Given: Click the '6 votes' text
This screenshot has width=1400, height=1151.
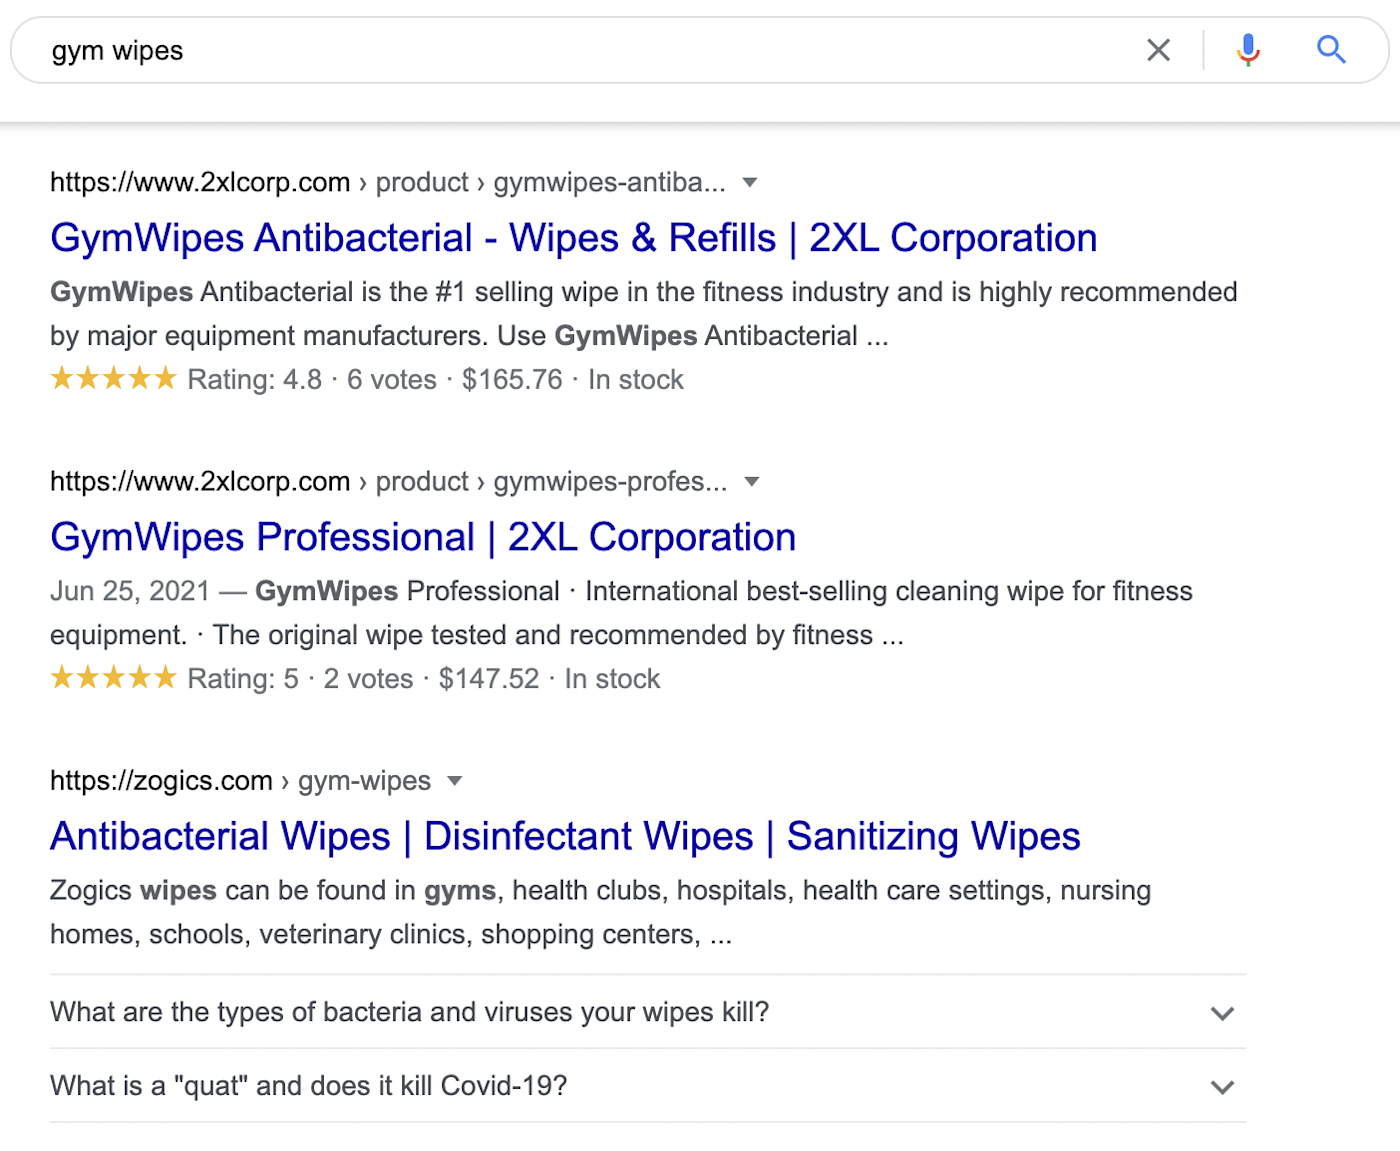Looking at the screenshot, I should [392, 380].
